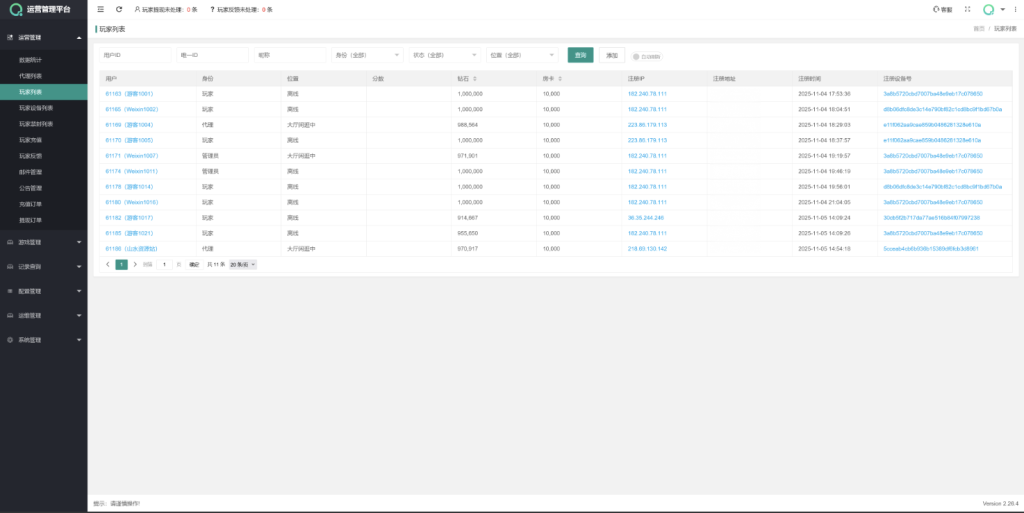Open the 状态 (全部) dropdown filter
The height and width of the screenshot is (513, 1024).
[444, 55]
